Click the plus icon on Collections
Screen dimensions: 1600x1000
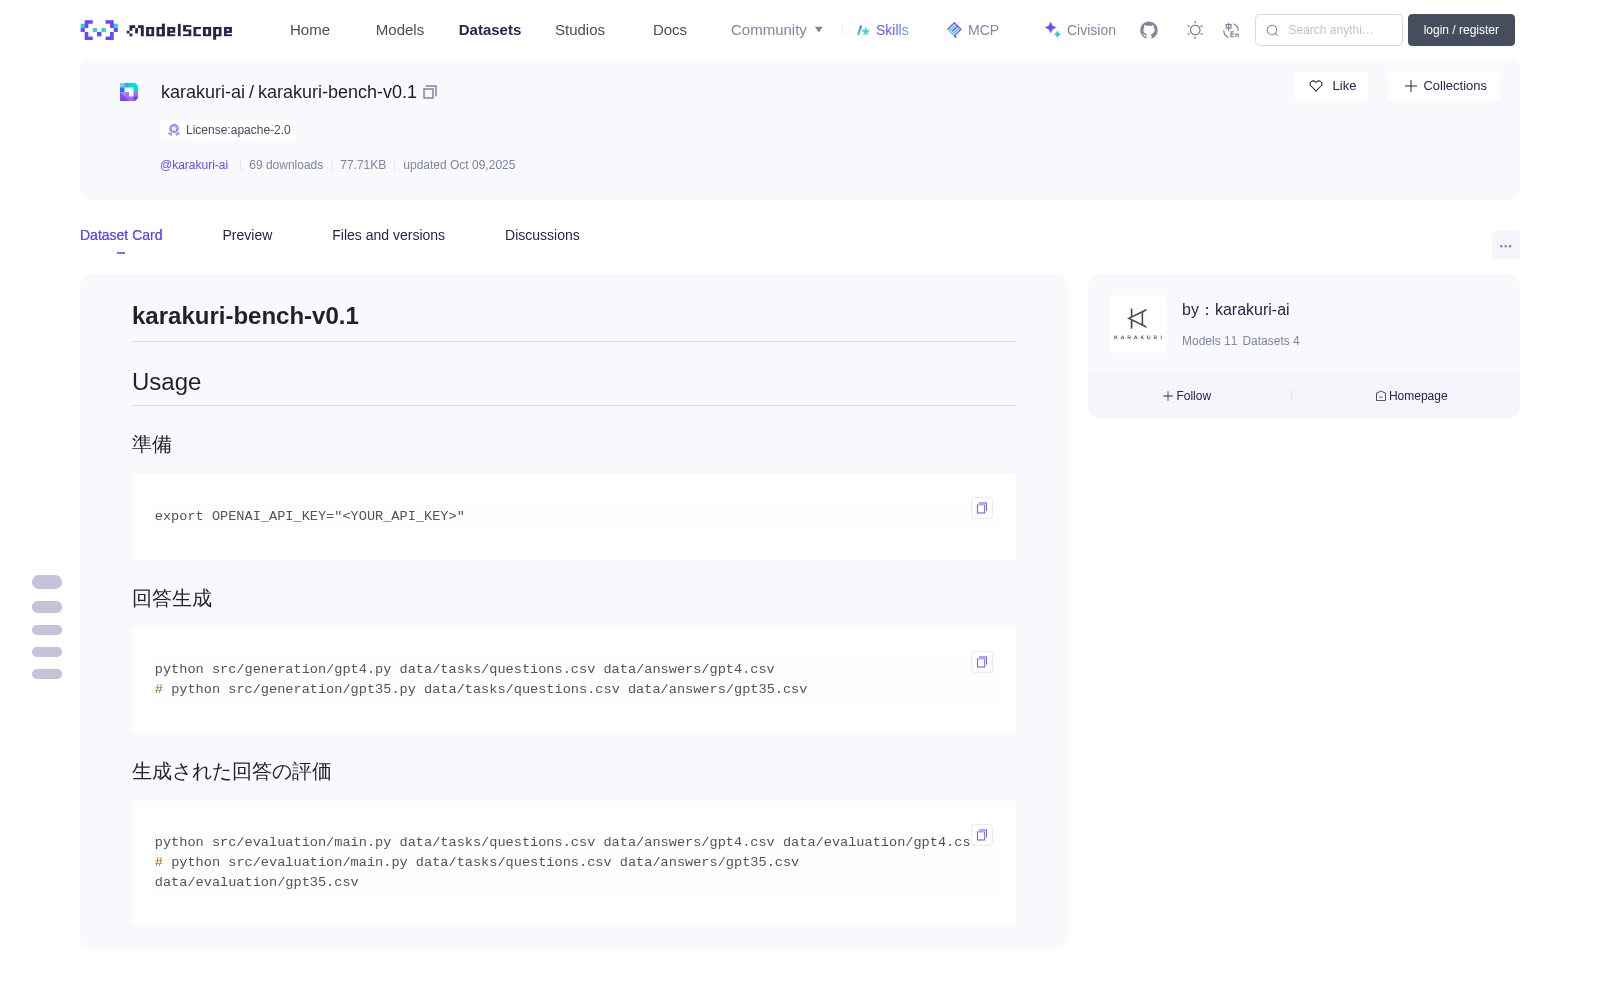1411,86
